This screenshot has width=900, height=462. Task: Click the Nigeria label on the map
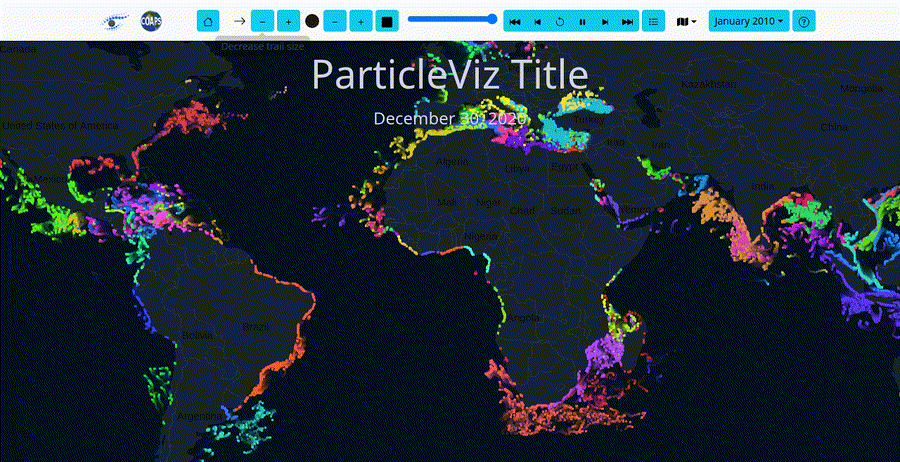point(481,236)
